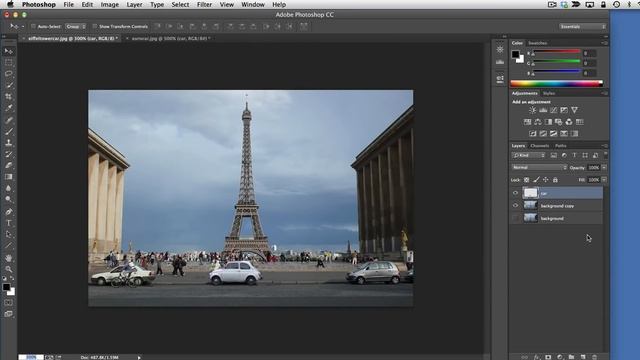640x360 pixels.
Task: Open the Normal blend mode dropdown
Action: [x=539, y=167]
